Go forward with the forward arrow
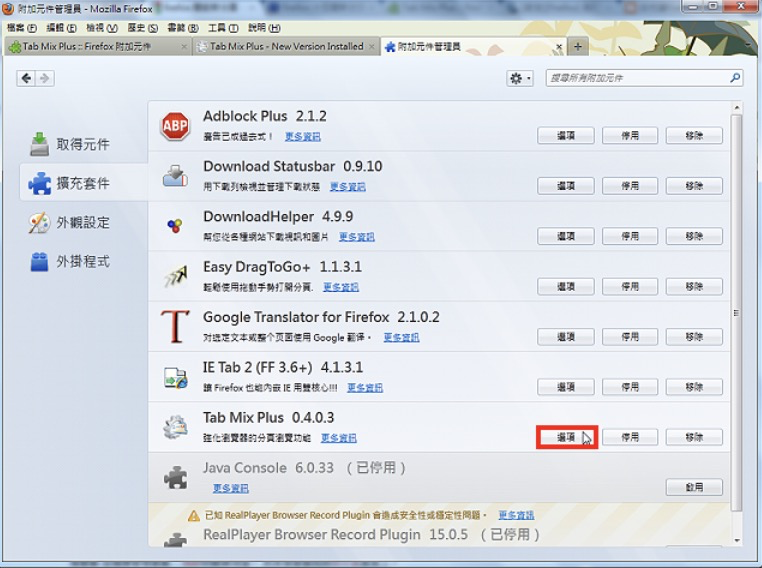The image size is (762, 568). [x=44, y=78]
